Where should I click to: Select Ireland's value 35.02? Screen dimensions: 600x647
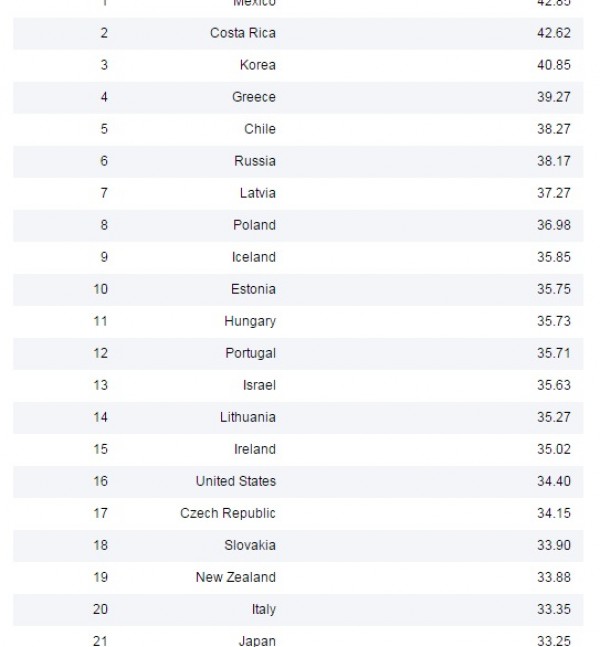[x=554, y=449]
